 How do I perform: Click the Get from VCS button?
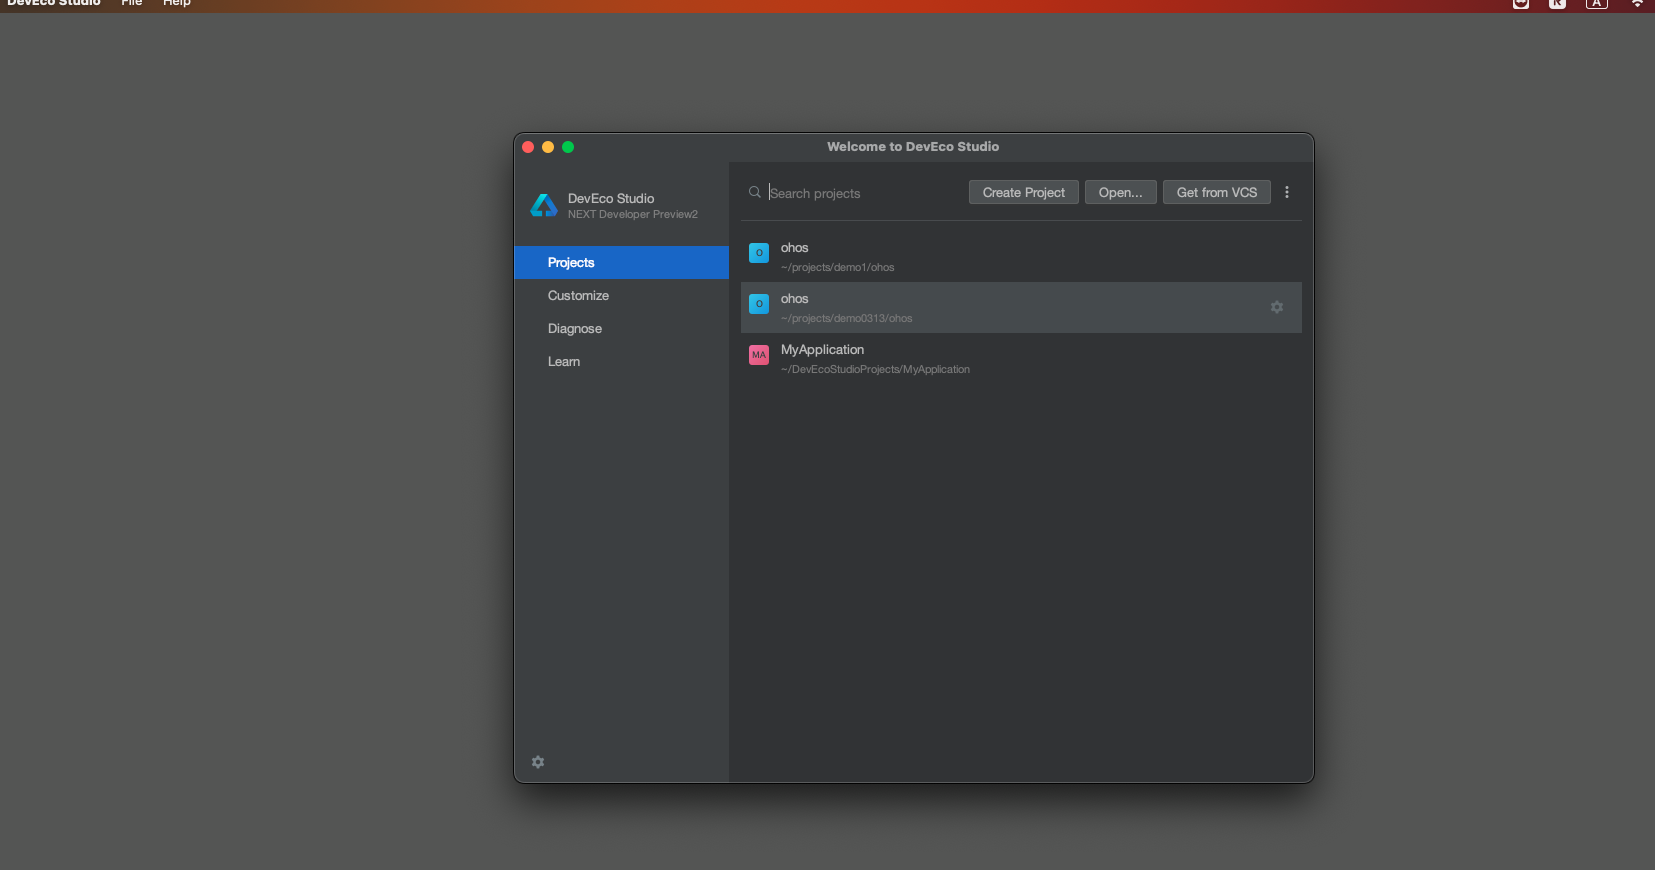click(x=1216, y=192)
